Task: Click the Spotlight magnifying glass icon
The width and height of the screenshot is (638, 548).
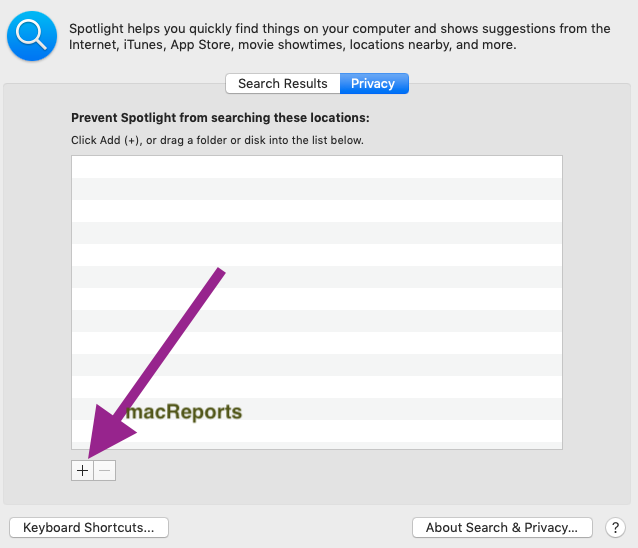Action: tap(32, 36)
